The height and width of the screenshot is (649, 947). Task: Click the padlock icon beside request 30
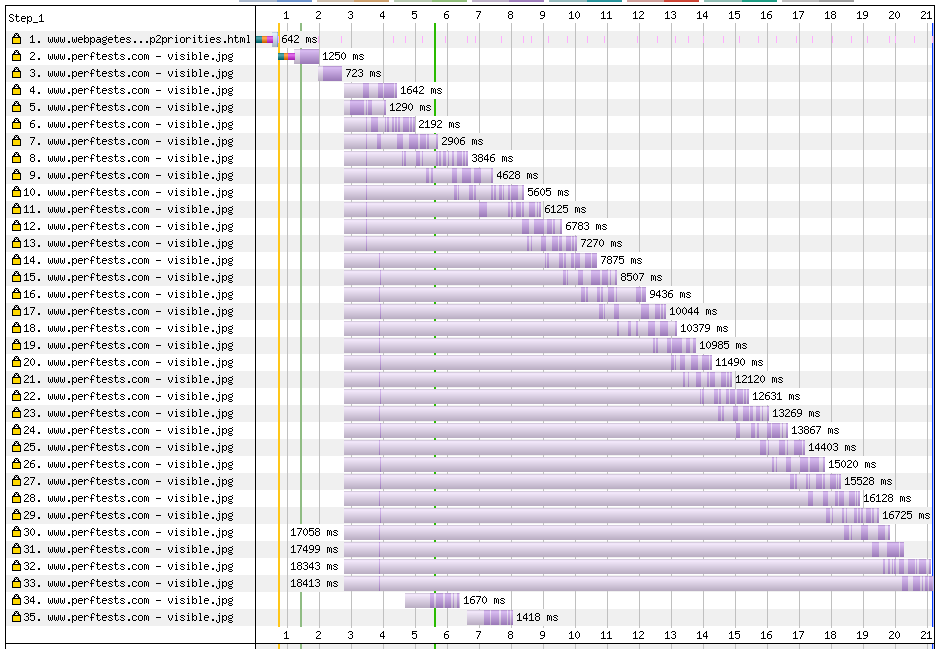(16, 532)
